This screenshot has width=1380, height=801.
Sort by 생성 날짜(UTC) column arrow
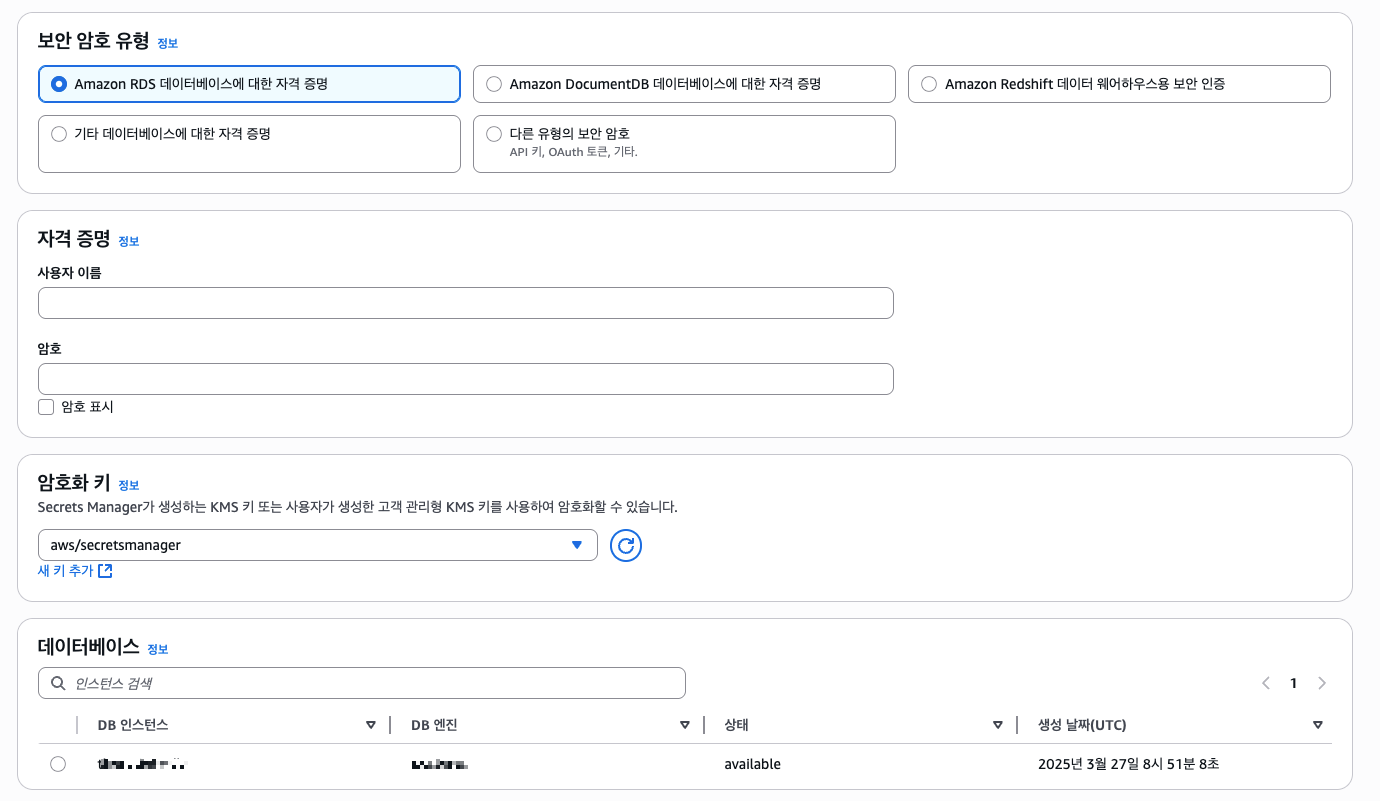[1318, 725]
